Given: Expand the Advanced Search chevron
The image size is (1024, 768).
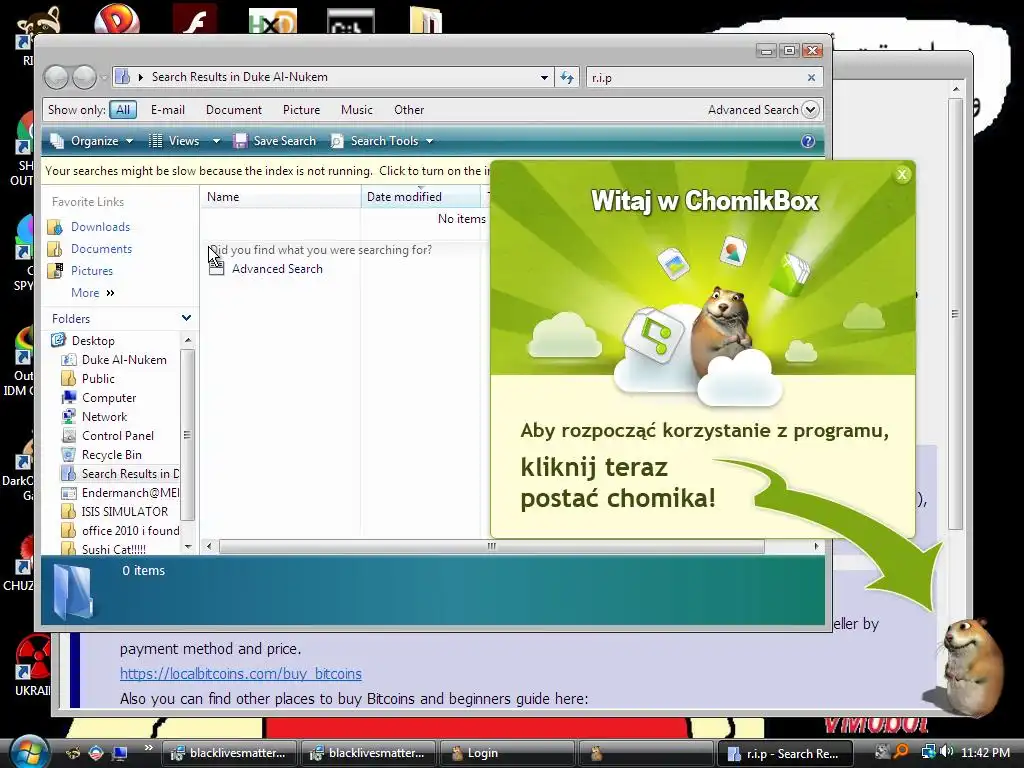Looking at the screenshot, I should tap(810, 110).
